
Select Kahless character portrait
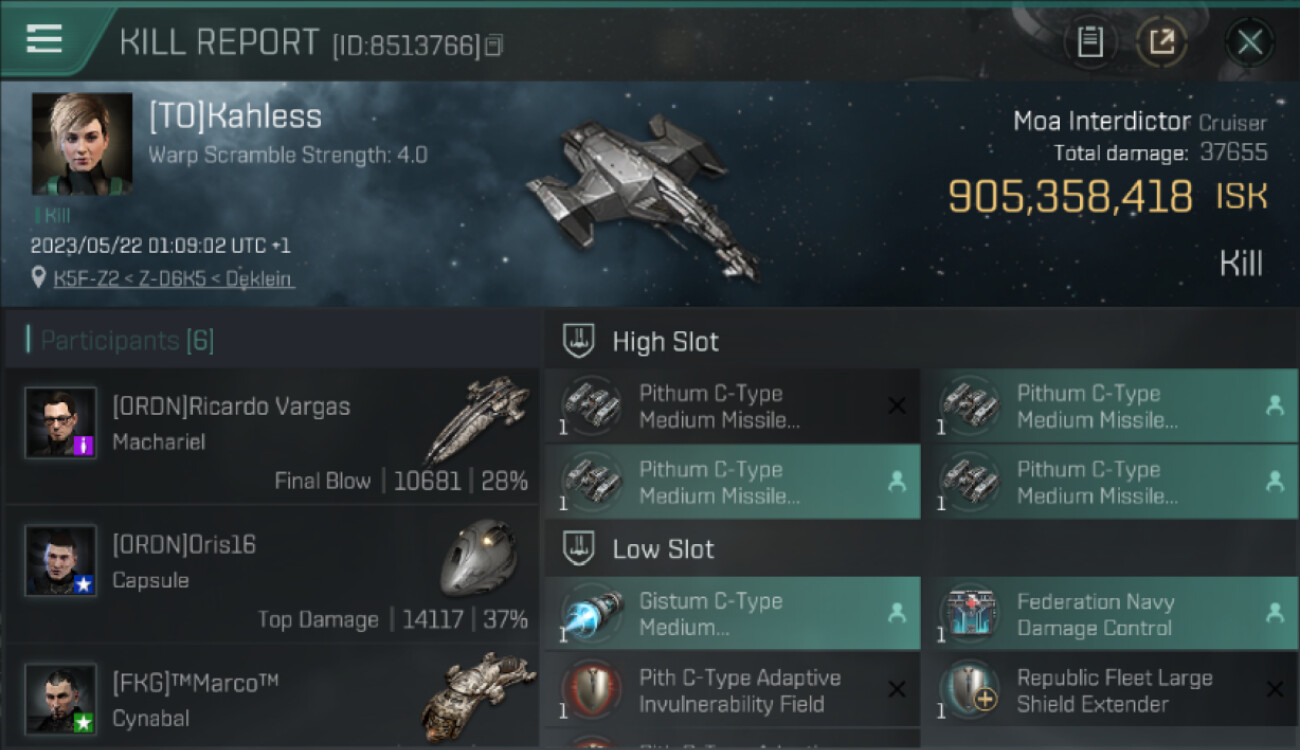click(x=82, y=144)
